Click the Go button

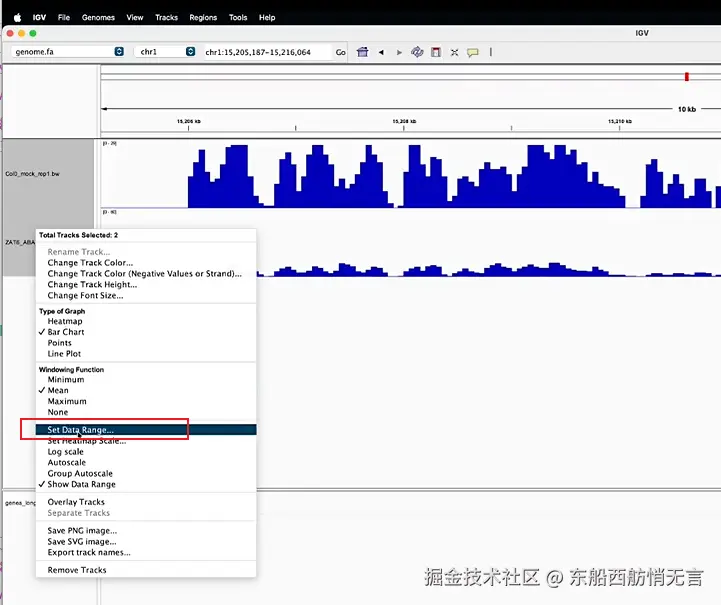340,52
